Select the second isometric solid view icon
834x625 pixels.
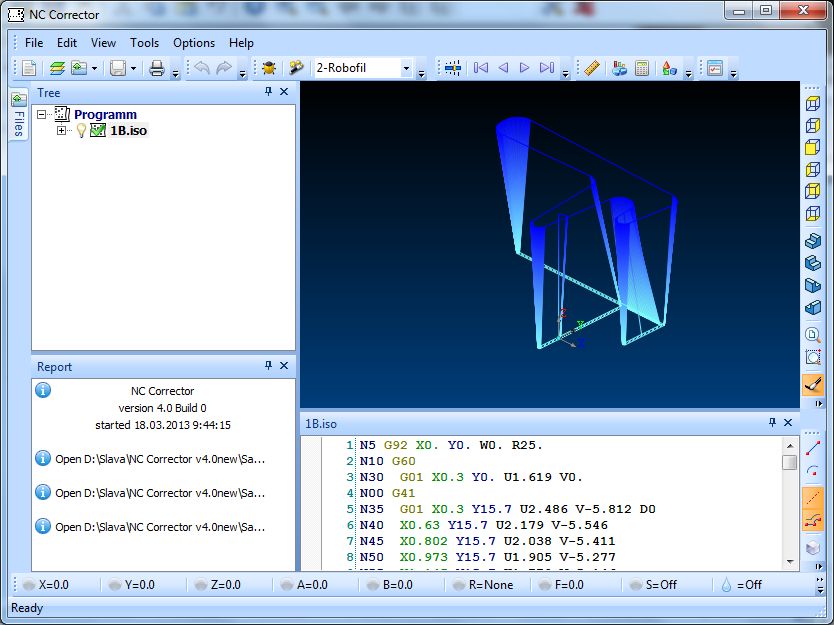pos(812,263)
